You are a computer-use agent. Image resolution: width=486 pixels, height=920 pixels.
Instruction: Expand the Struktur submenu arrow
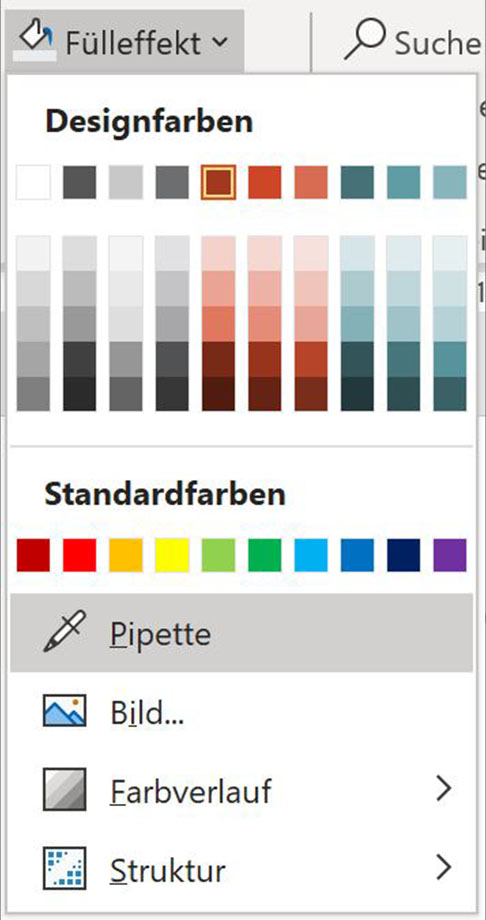pyautogui.click(x=444, y=868)
